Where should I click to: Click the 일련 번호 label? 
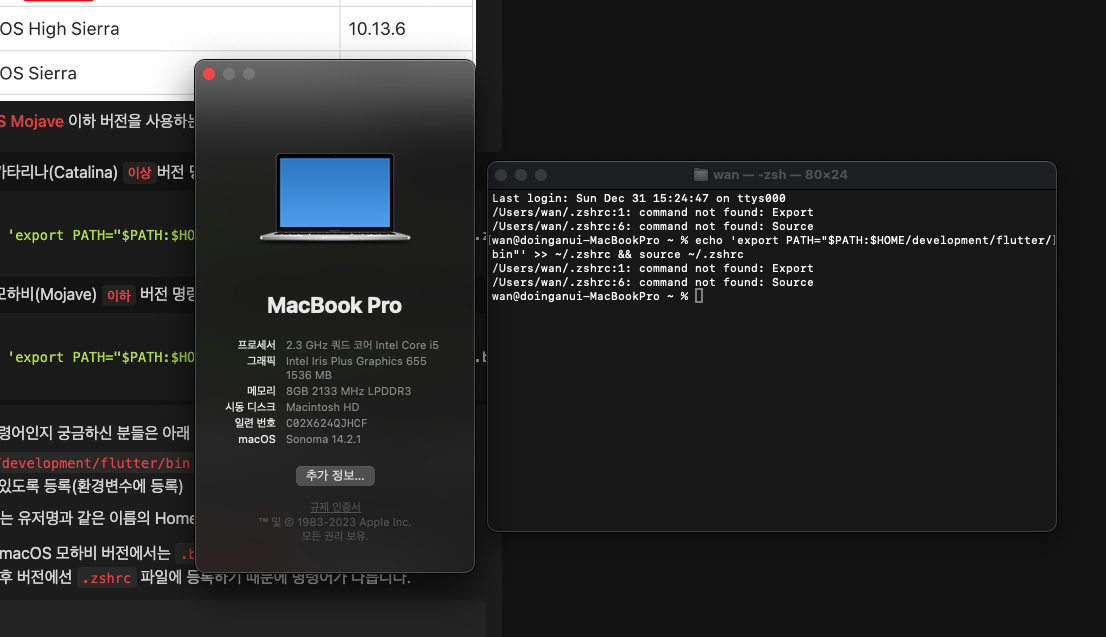[255, 423]
